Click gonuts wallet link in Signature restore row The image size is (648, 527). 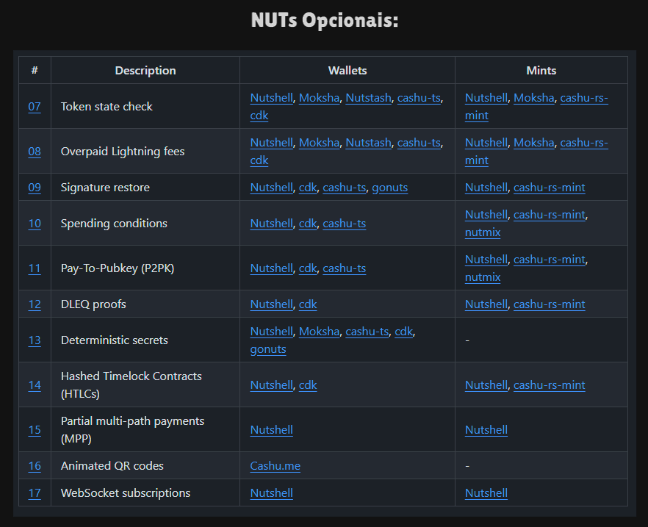[390, 187]
